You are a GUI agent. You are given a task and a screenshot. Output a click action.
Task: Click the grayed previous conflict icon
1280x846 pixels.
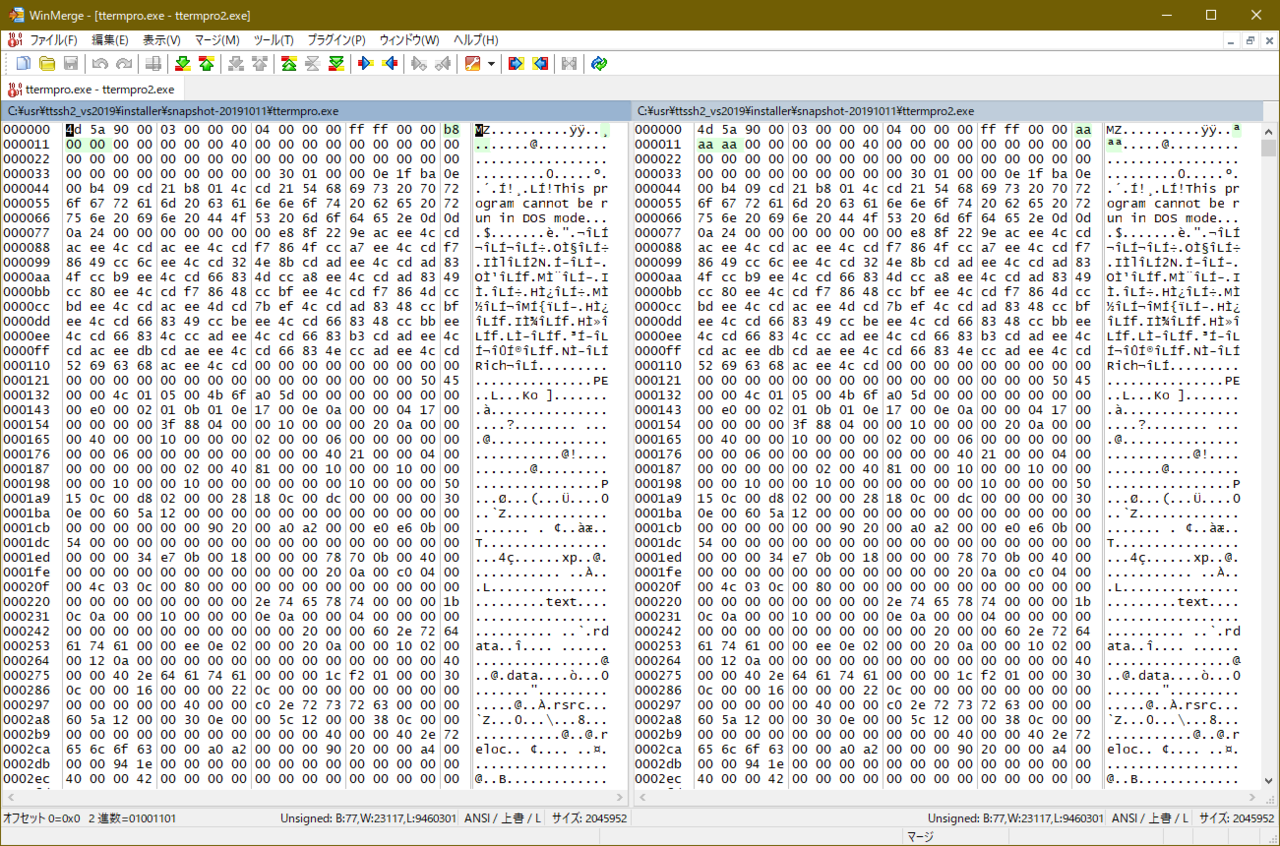(260, 64)
